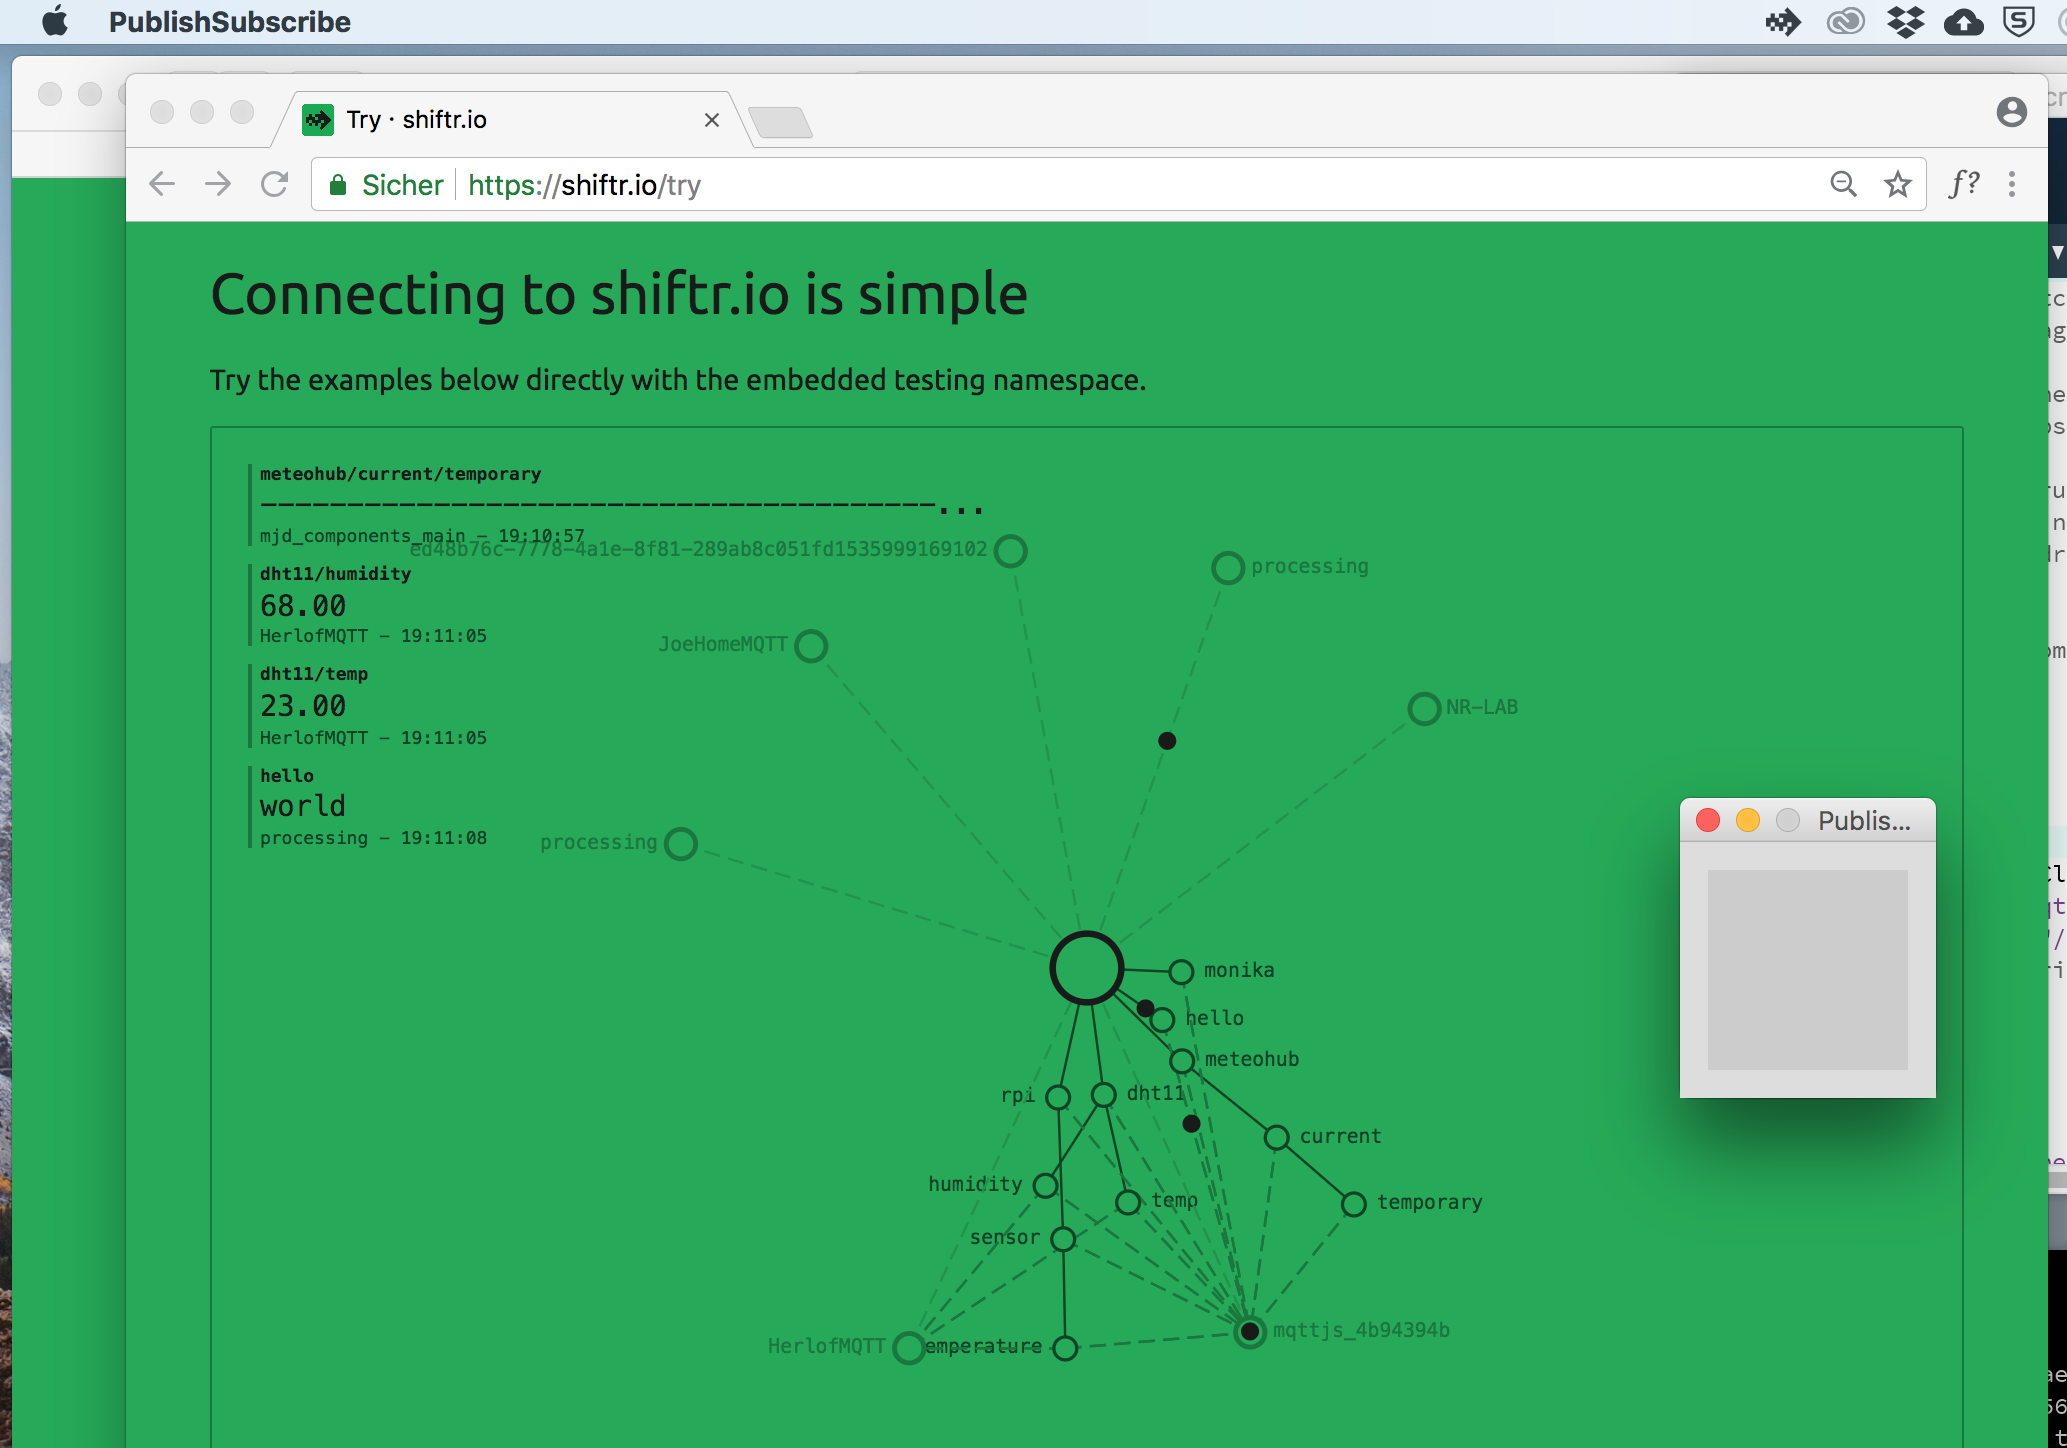Bookmark this page with the star icon
Image resolution: width=2067 pixels, height=1448 pixels.
click(x=1897, y=184)
